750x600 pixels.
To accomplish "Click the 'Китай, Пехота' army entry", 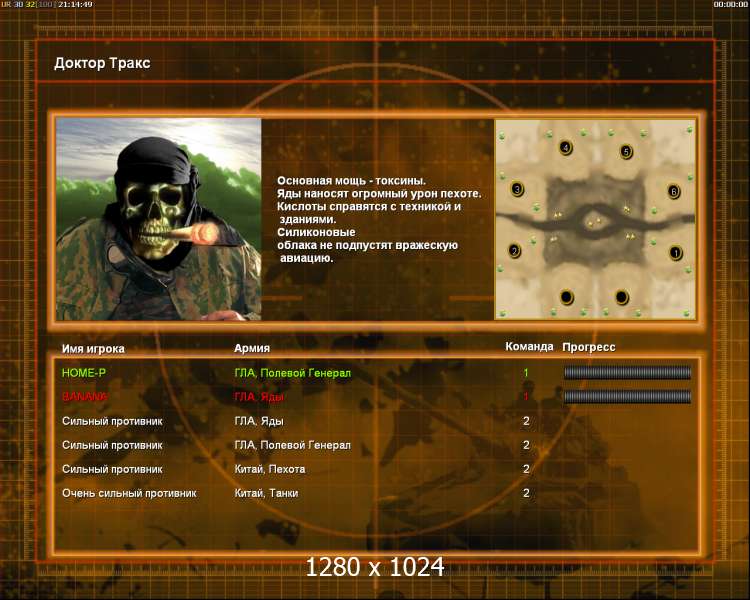I will (270, 469).
